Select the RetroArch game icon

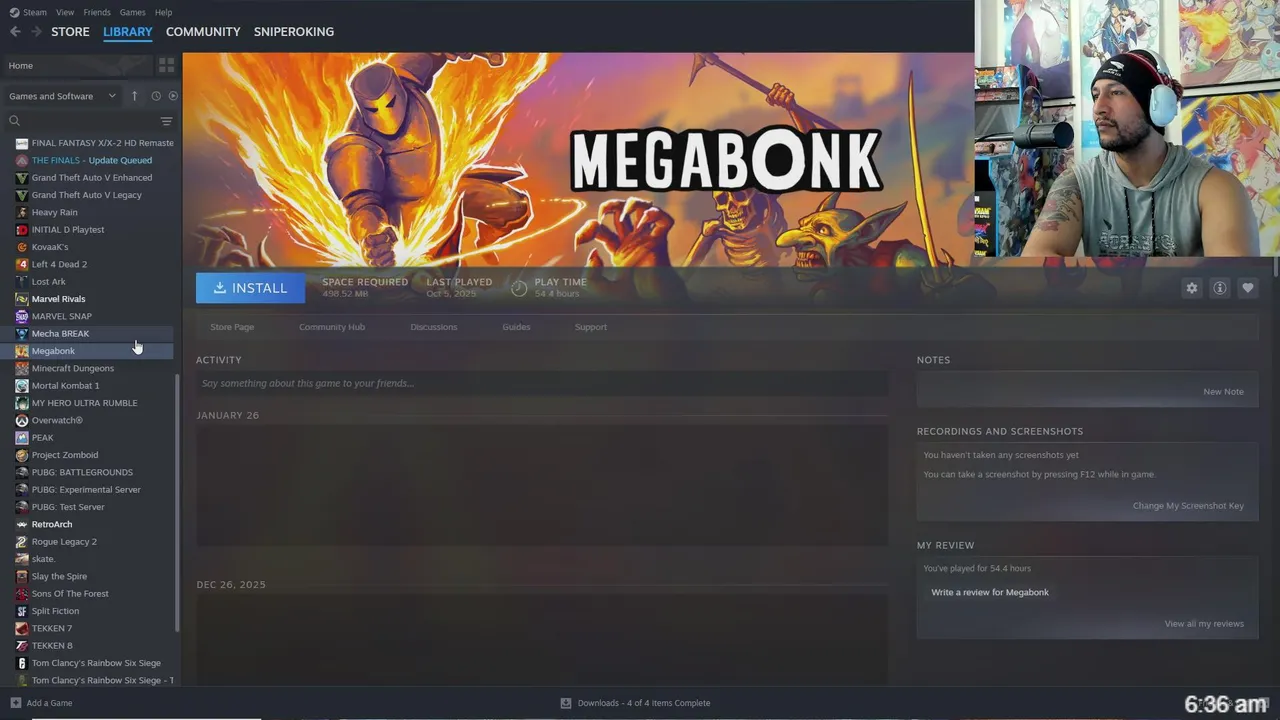pos(22,524)
